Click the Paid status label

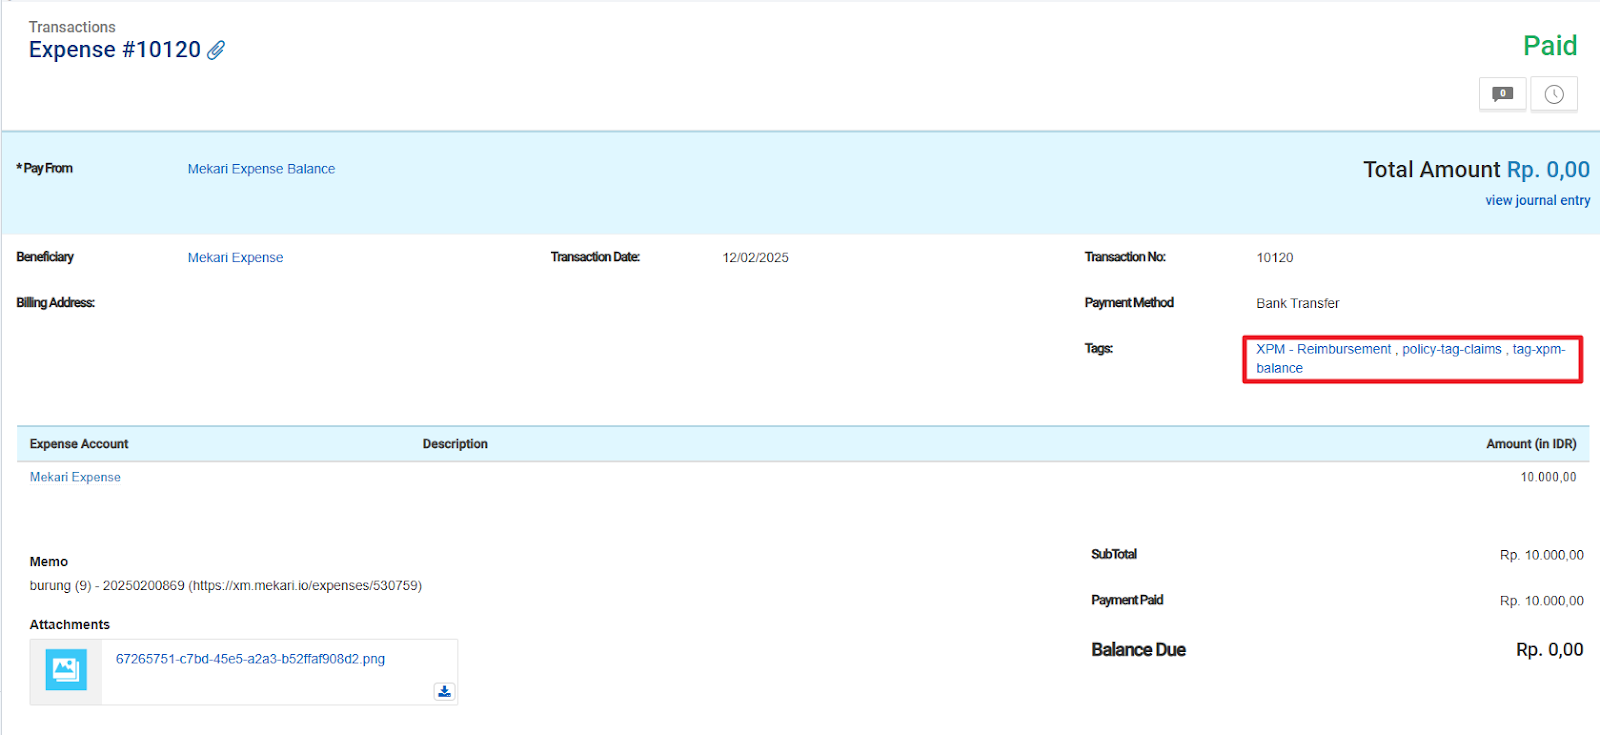tap(1550, 46)
